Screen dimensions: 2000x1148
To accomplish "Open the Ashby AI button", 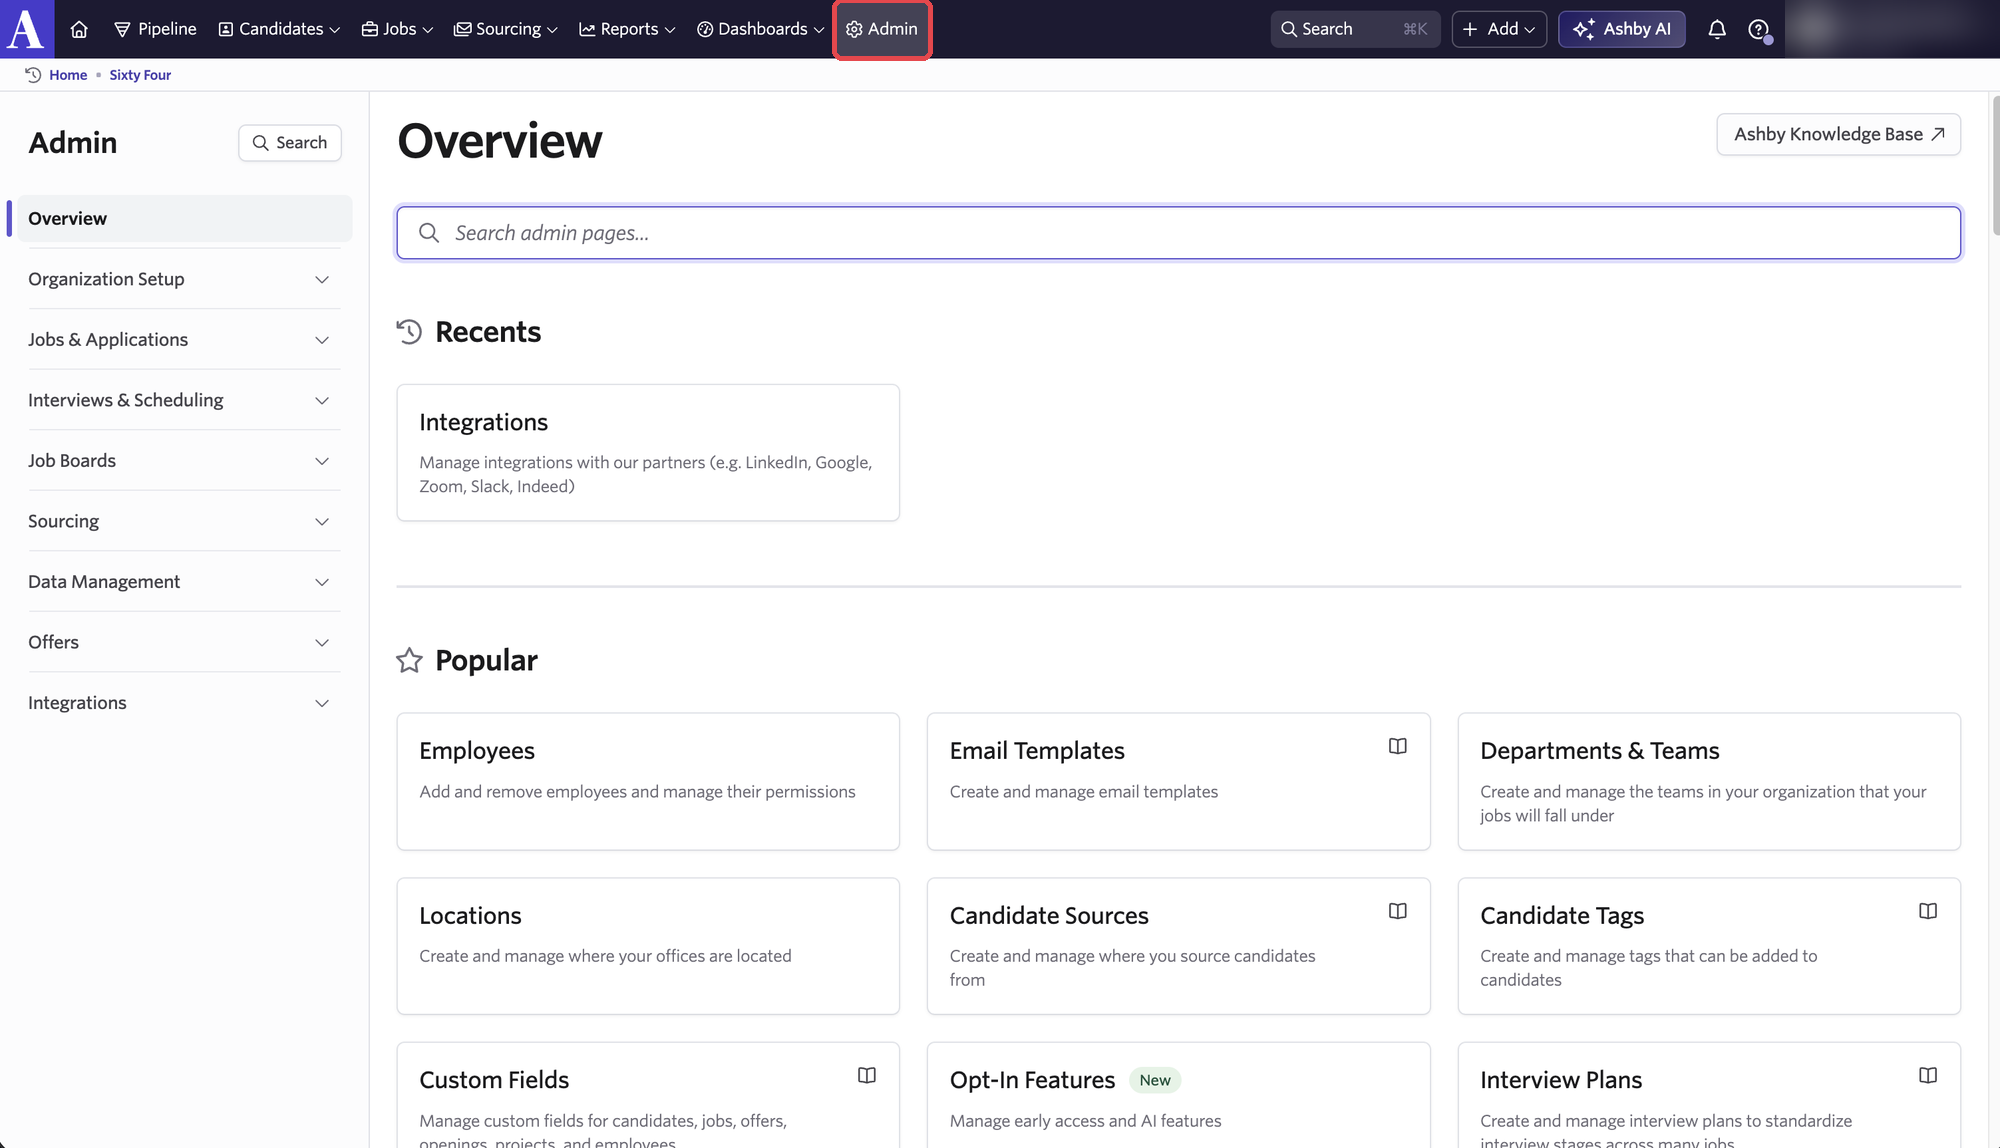I will [x=1621, y=29].
